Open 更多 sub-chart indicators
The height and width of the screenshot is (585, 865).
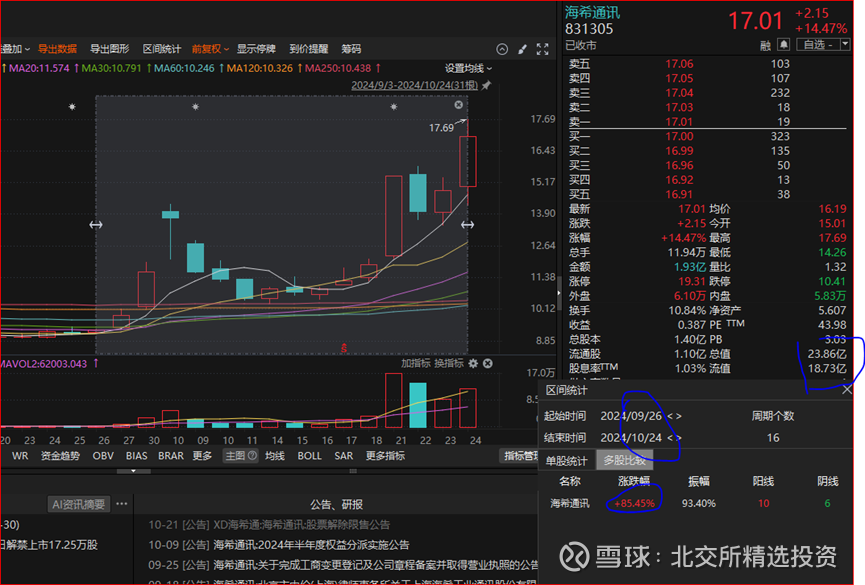202,456
